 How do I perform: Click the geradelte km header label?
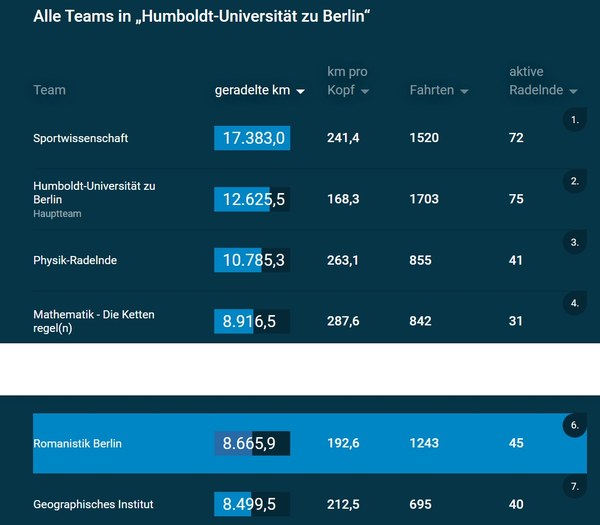pos(252,90)
